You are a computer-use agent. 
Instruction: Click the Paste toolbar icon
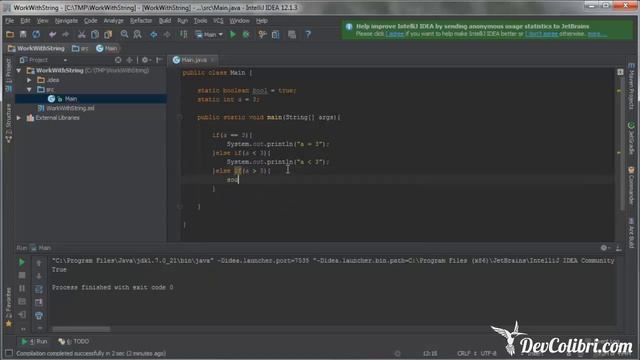[x=108, y=35]
